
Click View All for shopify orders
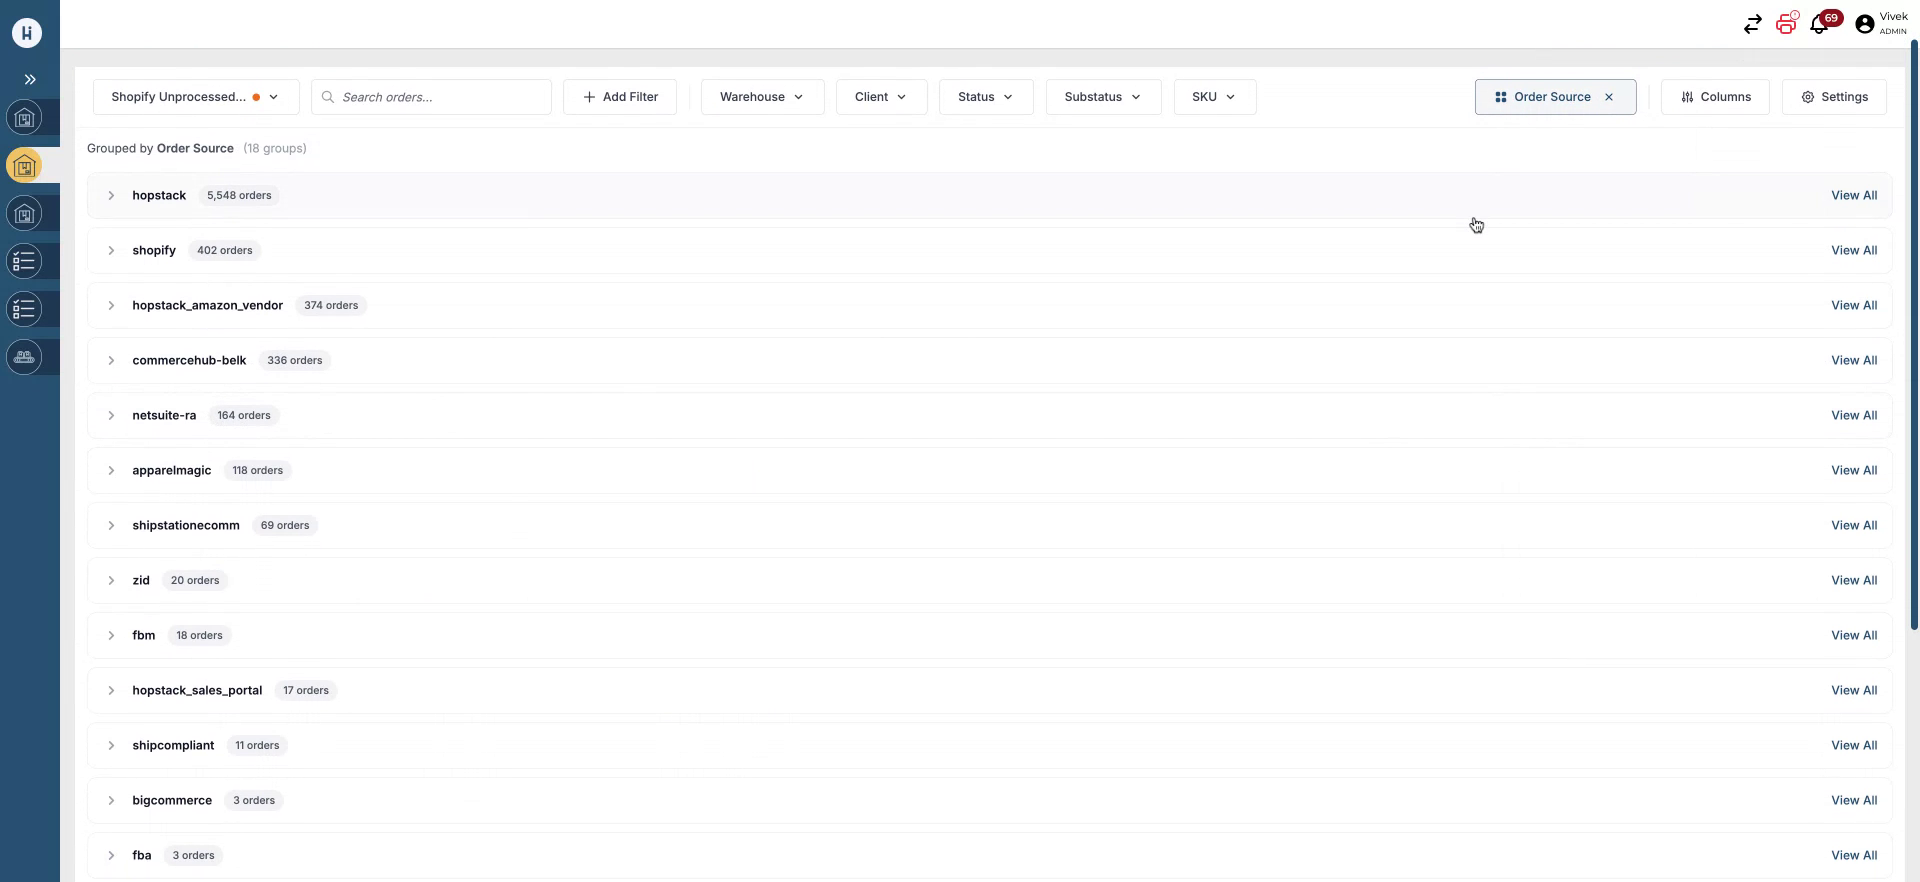click(1853, 251)
